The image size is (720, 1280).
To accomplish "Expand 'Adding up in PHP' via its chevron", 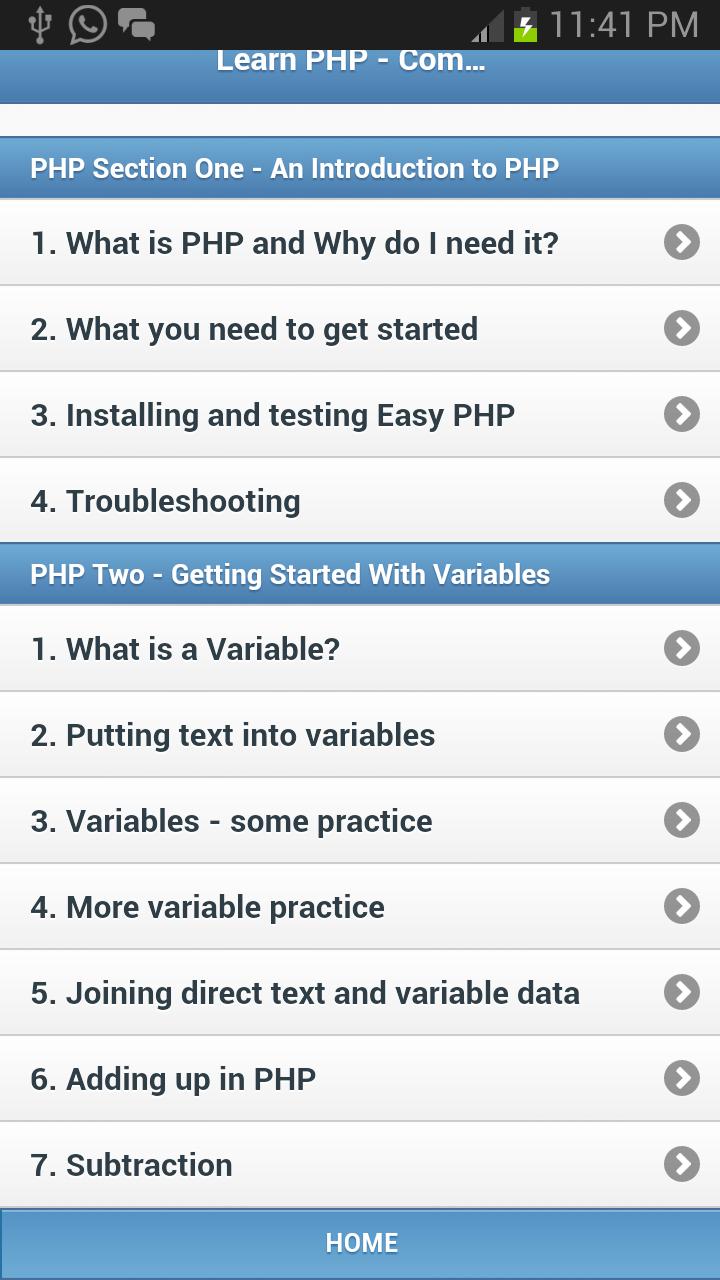I will [x=681, y=1078].
